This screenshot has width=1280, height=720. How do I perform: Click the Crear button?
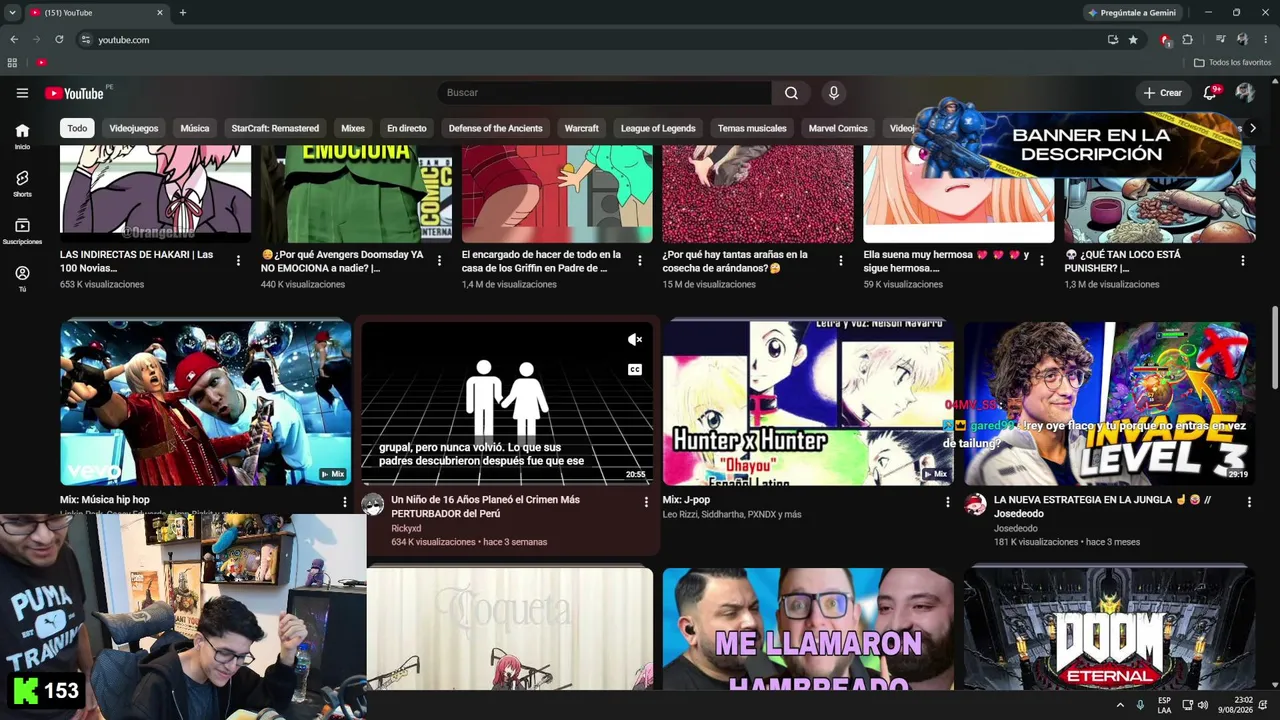1163,93
